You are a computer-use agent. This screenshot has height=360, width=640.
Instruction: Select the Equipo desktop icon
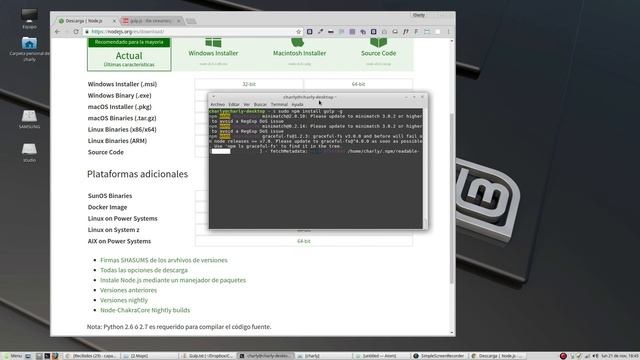coord(29,18)
